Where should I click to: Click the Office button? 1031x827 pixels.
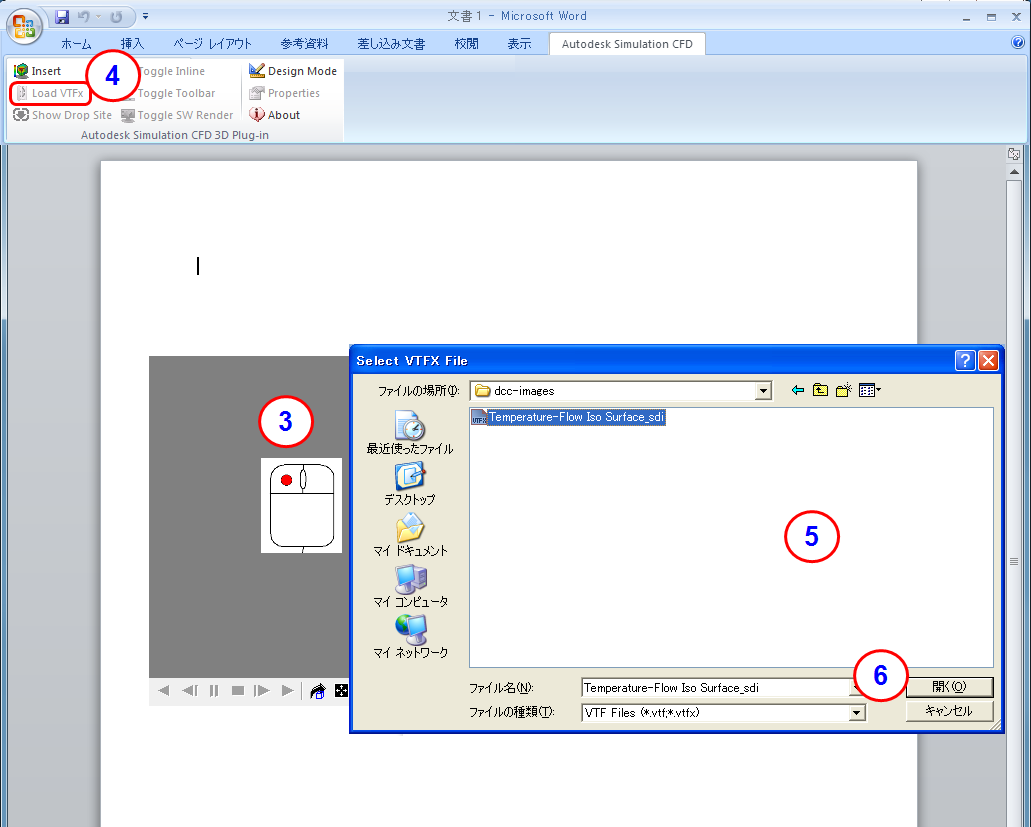click(x=24, y=27)
